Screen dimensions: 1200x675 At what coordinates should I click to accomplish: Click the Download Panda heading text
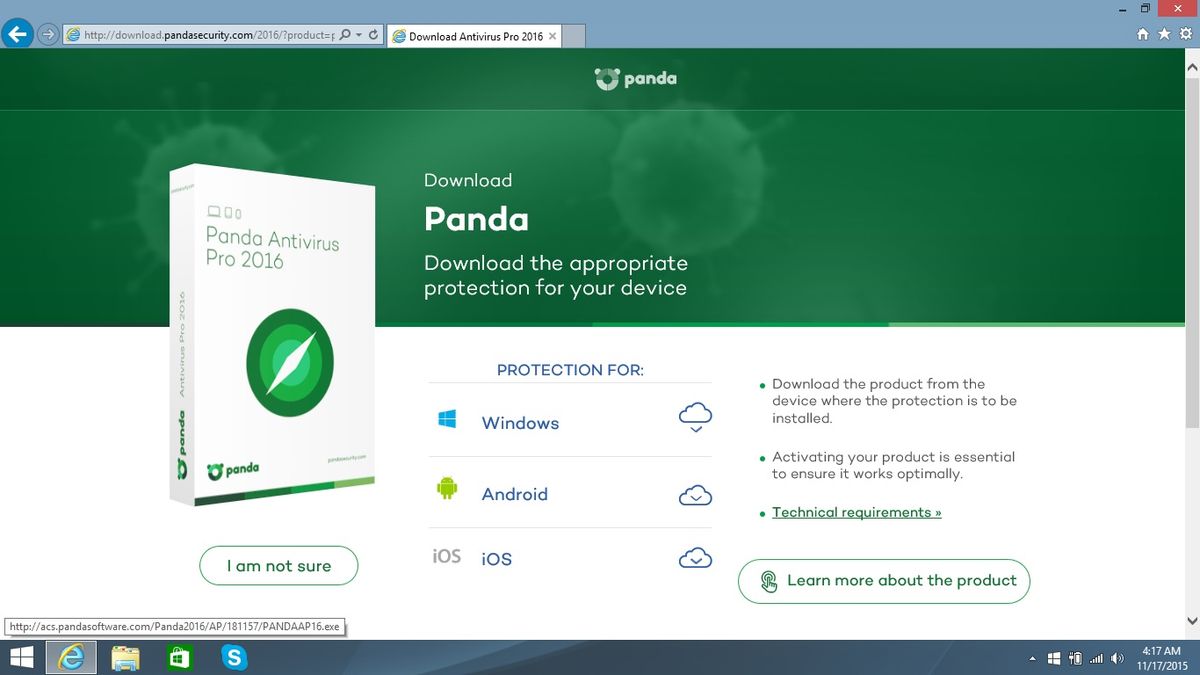[477, 202]
